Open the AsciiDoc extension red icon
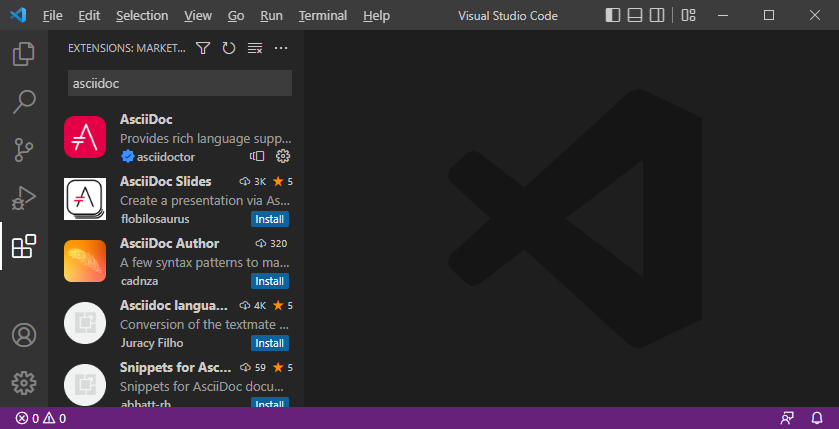The width and height of the screenshot is (839, 429). pyautogui.click(x=85, y=137)
